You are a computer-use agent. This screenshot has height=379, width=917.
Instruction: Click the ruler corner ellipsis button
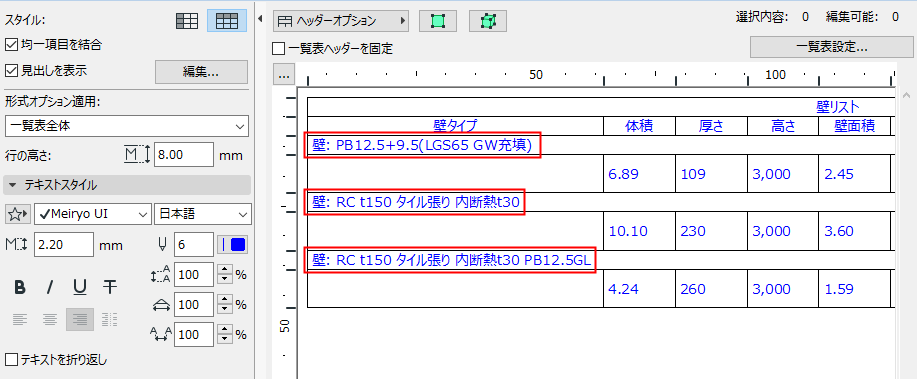(x=284, y=75)
